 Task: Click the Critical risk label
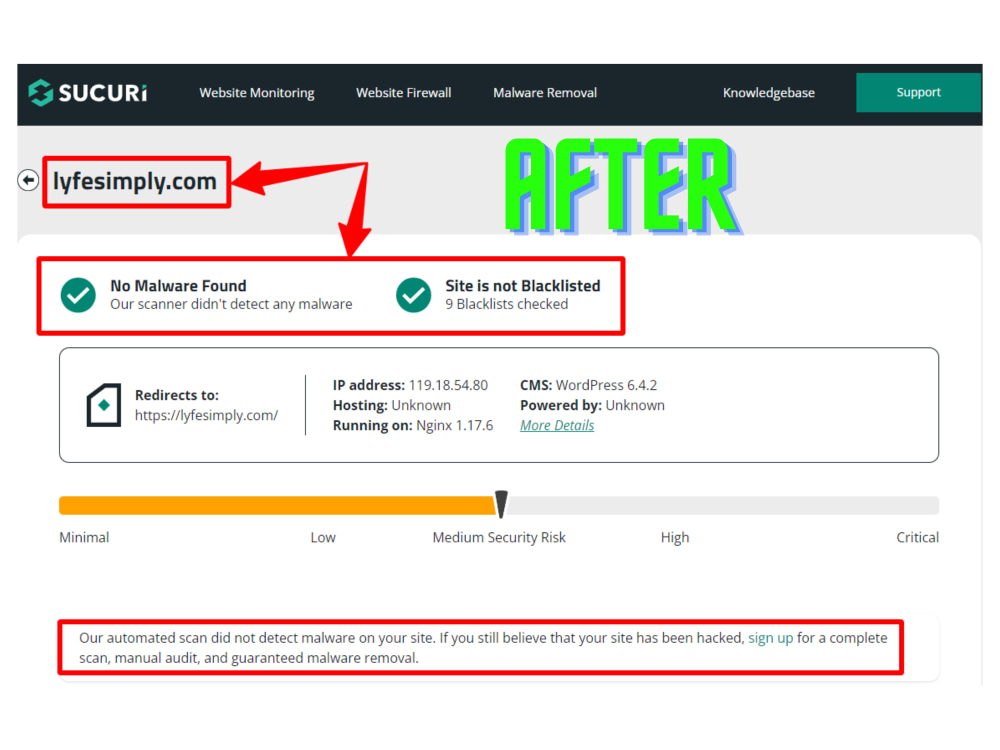[917, 538]
